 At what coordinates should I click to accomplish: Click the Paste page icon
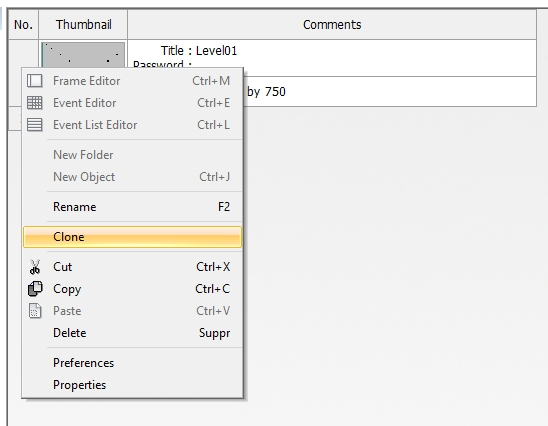(x=35, y=311)
